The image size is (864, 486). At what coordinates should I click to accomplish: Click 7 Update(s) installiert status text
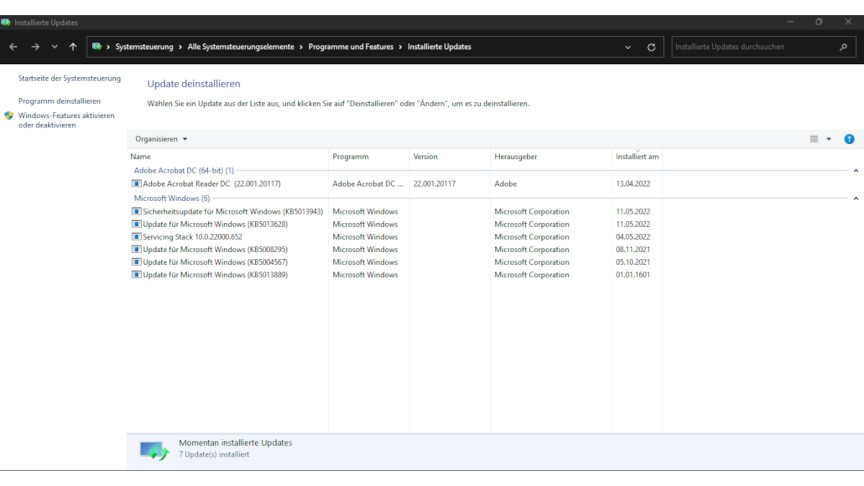pyautogui.click(x=214, y=455)
